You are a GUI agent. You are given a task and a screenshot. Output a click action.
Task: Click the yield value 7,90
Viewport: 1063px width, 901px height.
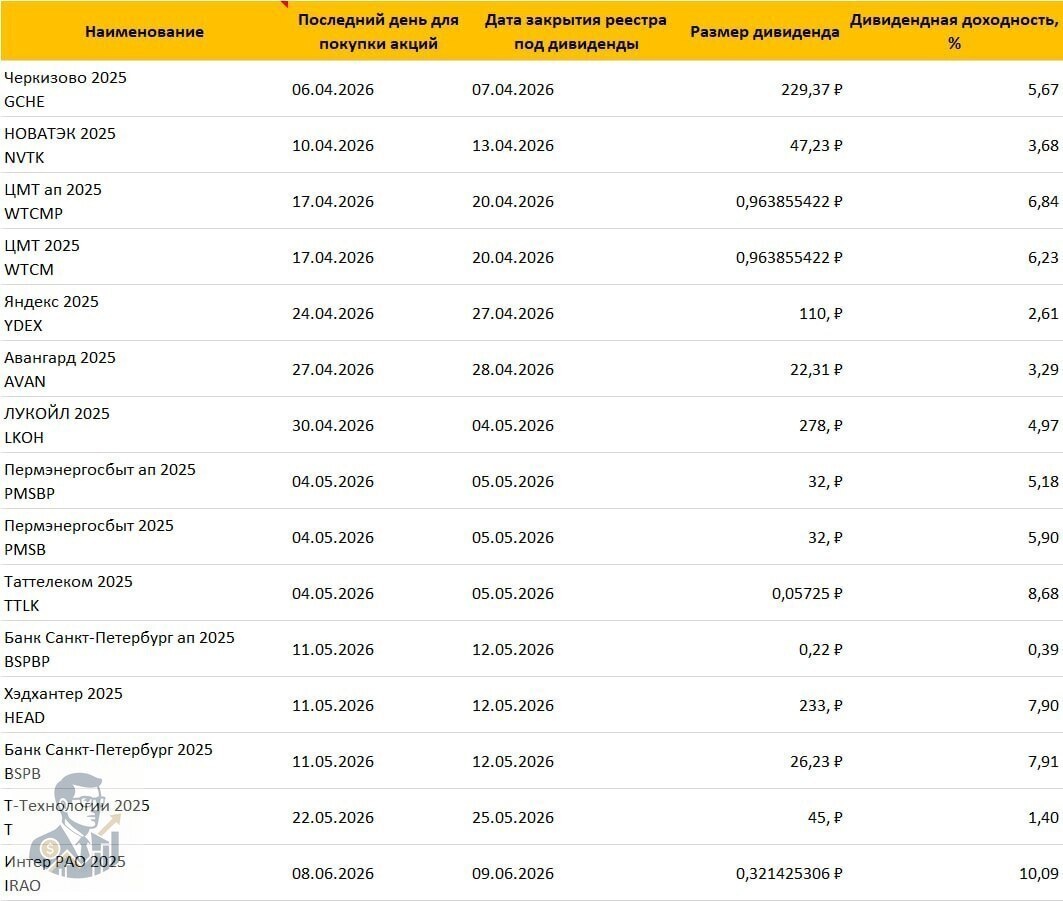click(1043, 706)
